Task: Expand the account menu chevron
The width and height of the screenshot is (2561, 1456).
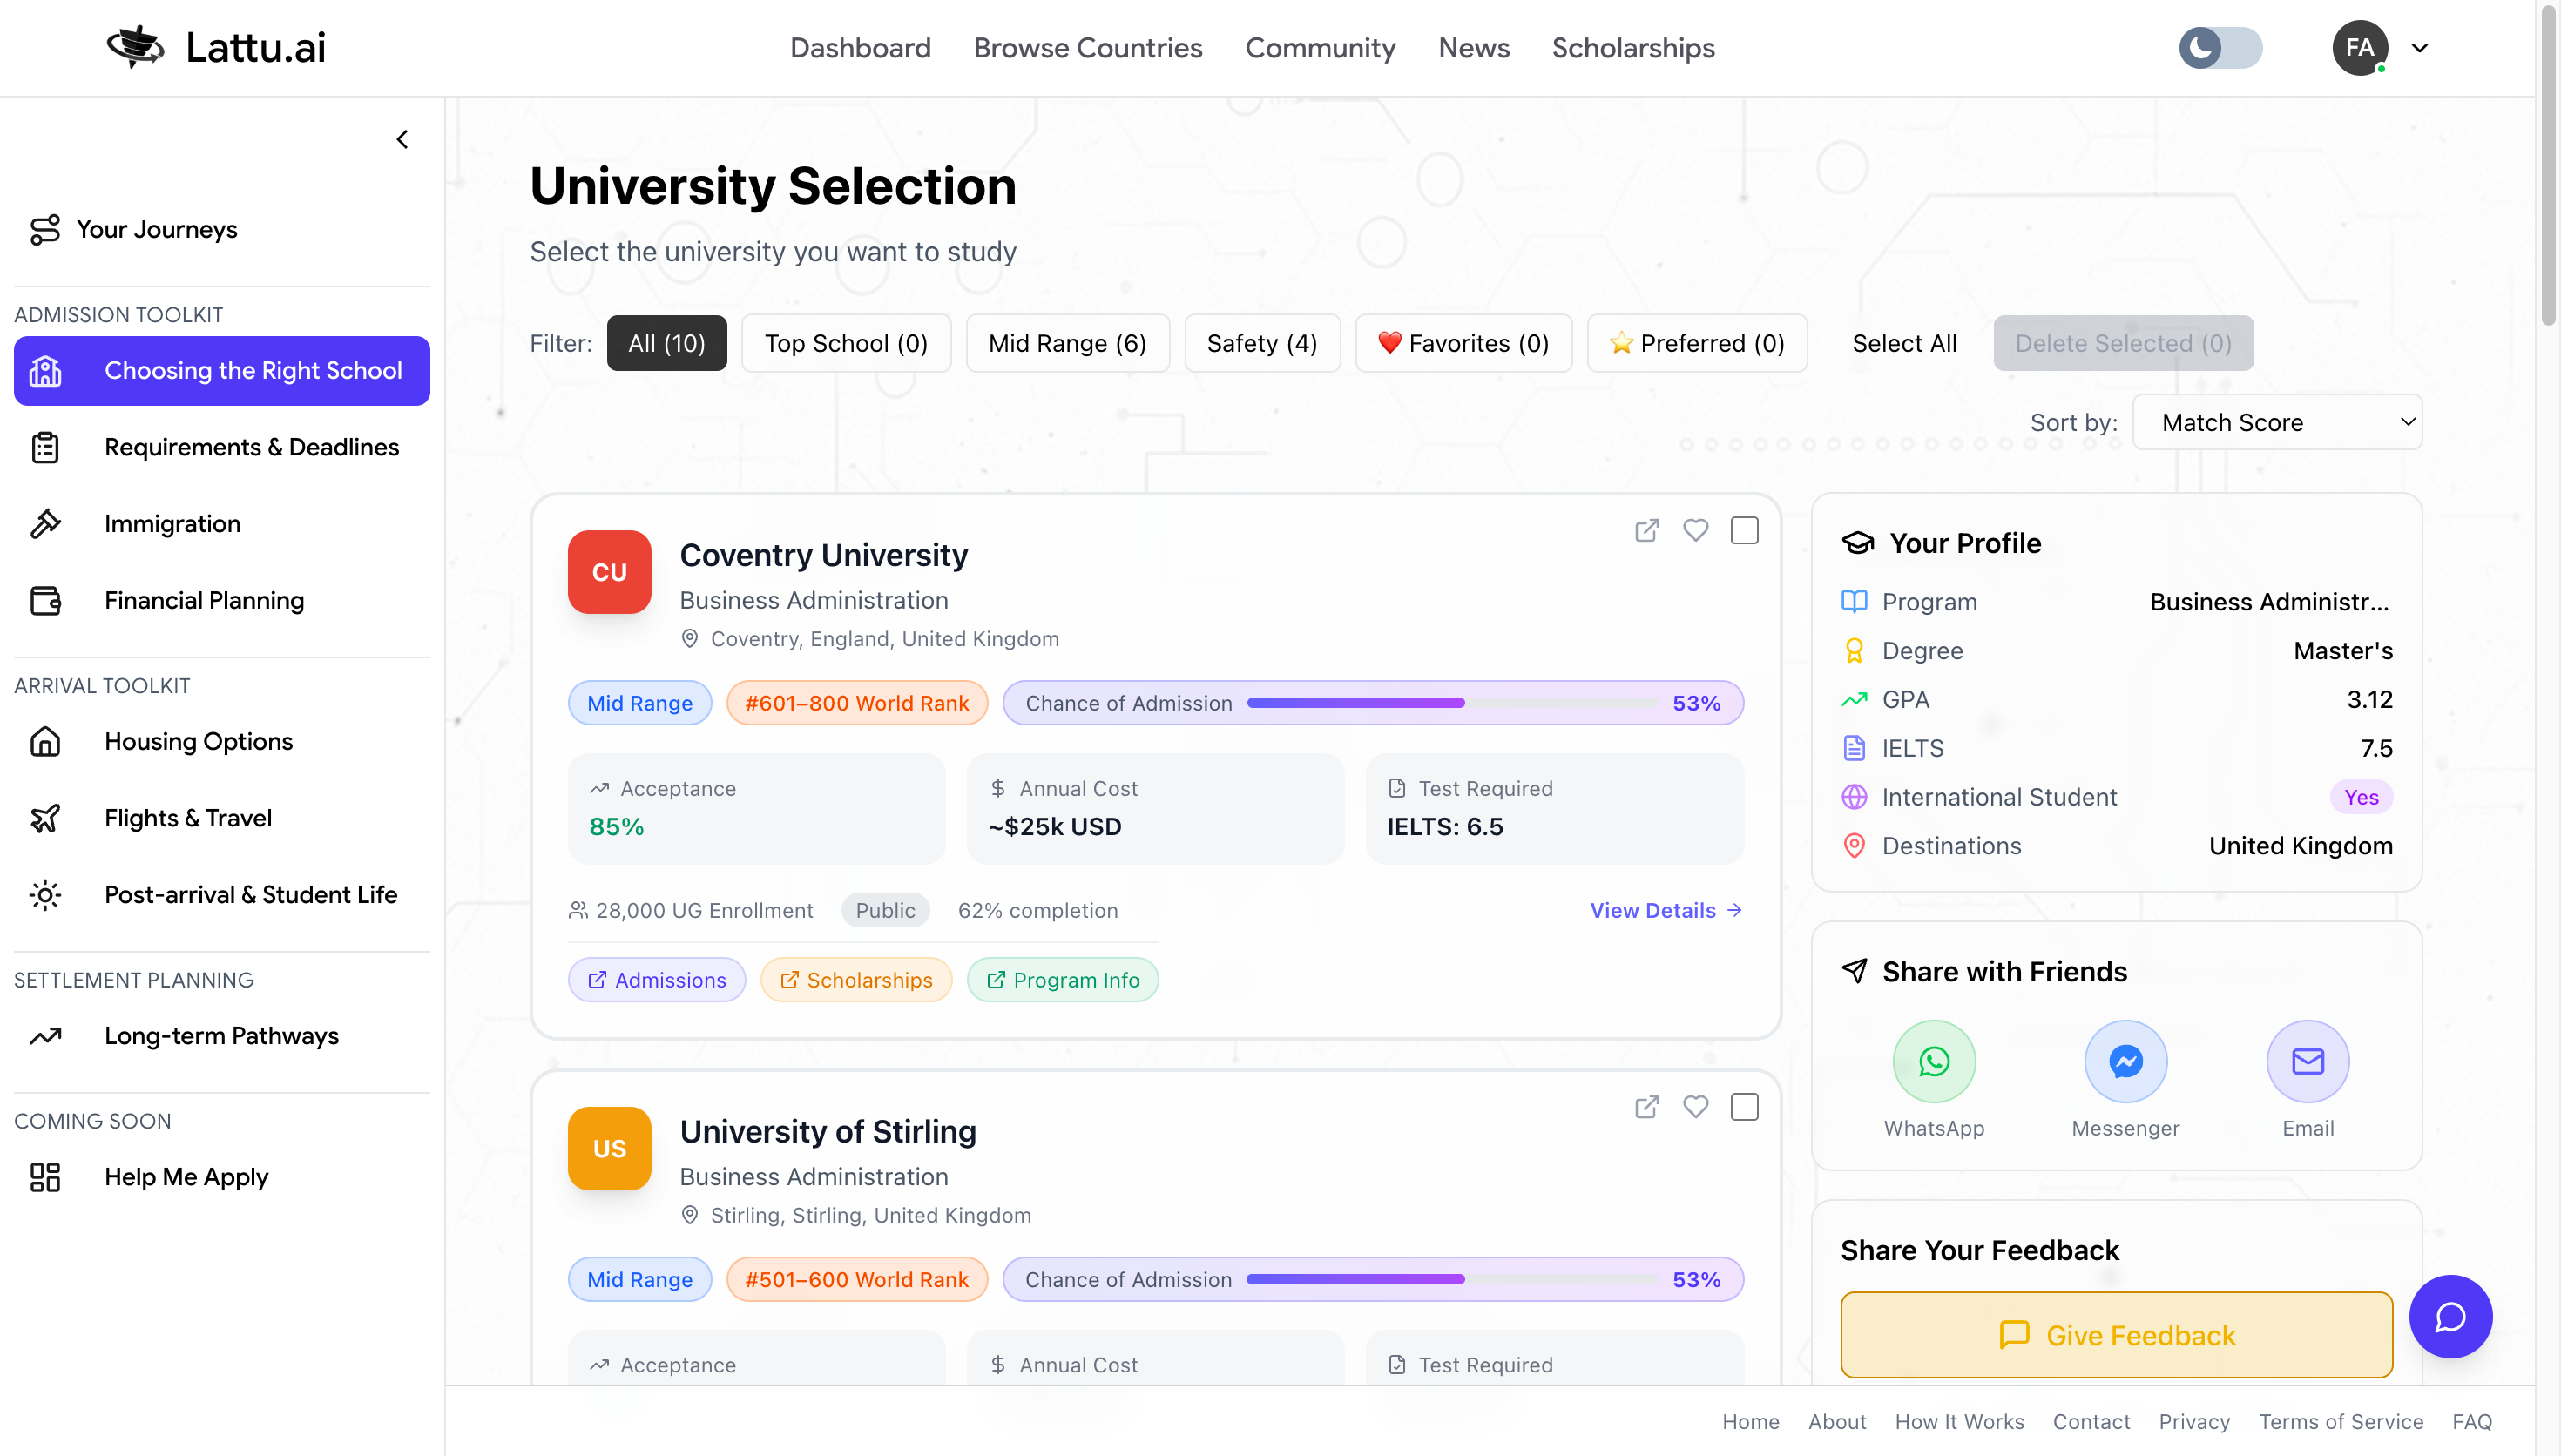Action: click(2419, 47)
